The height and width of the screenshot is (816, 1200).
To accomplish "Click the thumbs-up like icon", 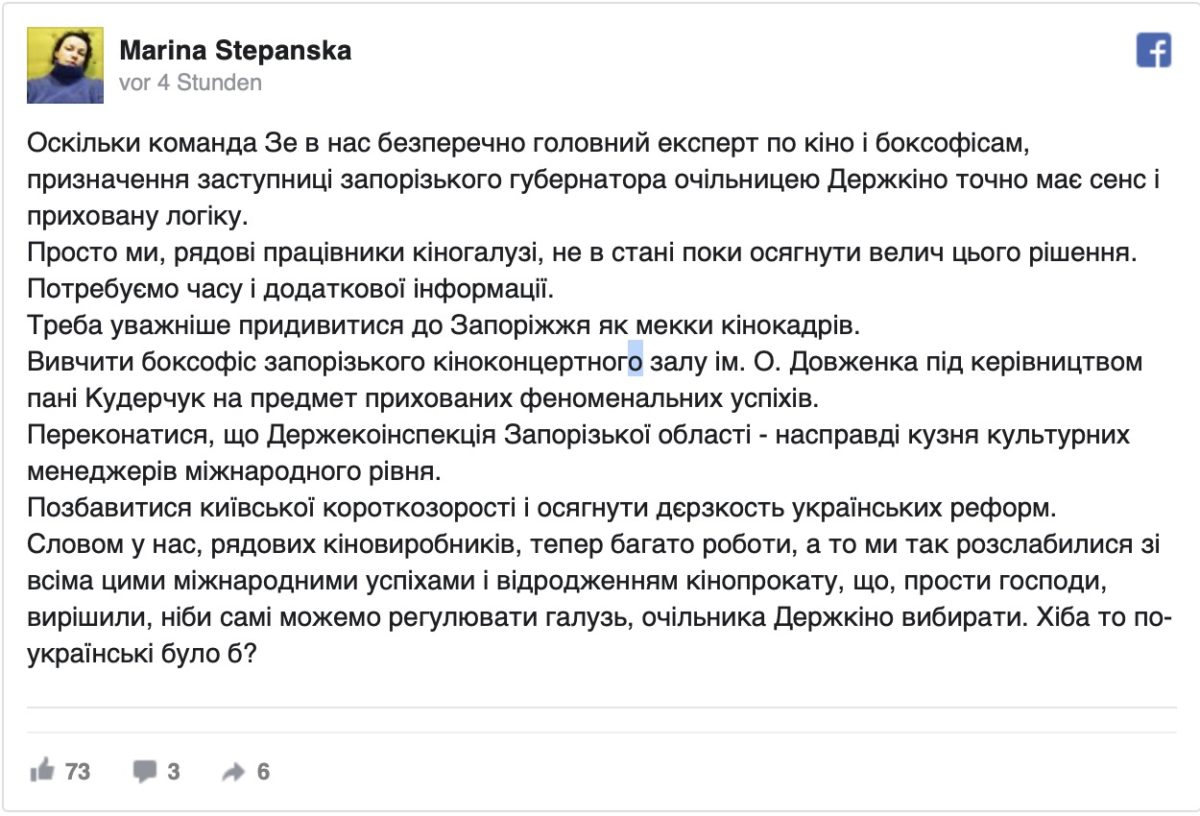I will coord(43,771).
